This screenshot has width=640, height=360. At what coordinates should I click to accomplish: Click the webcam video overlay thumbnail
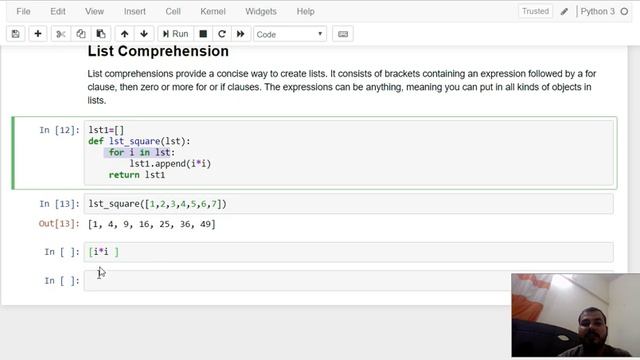click(x=576, y=316)
